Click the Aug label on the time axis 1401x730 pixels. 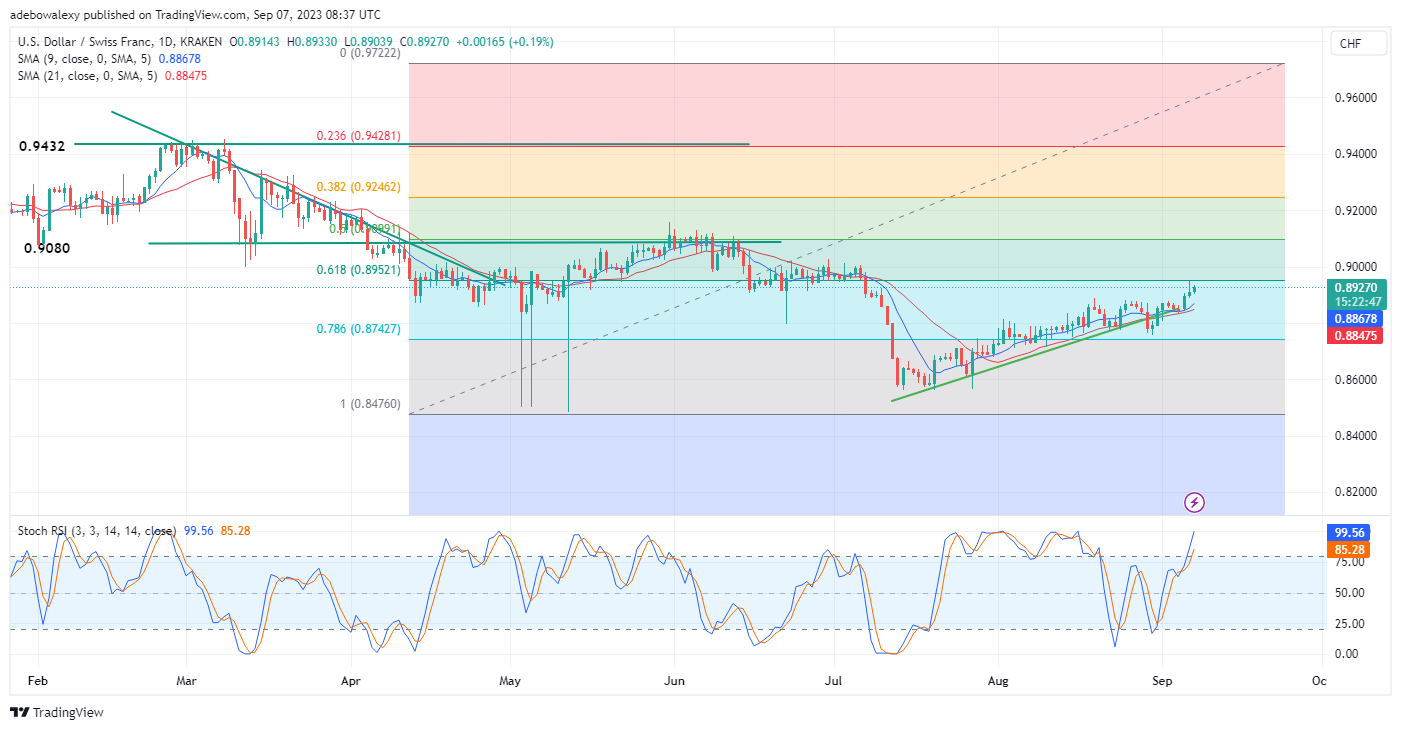point(997,681)
